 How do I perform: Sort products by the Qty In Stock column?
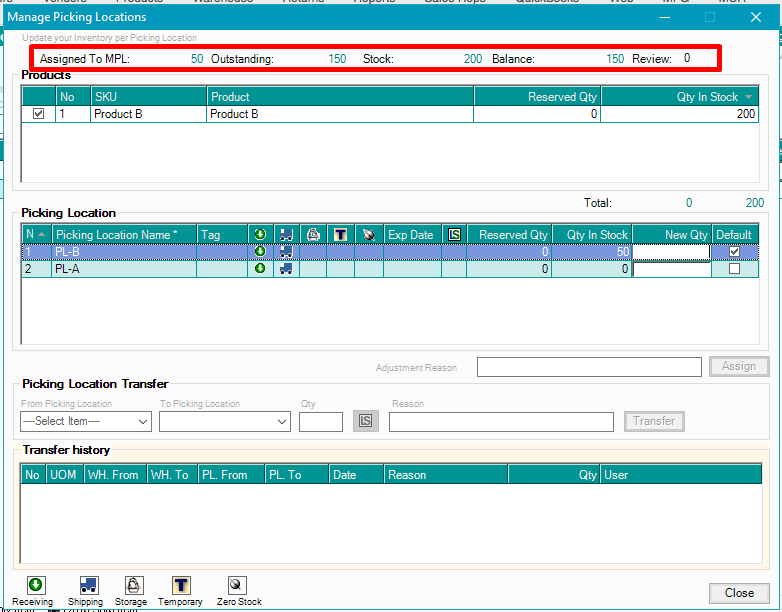tap(680, 97)
